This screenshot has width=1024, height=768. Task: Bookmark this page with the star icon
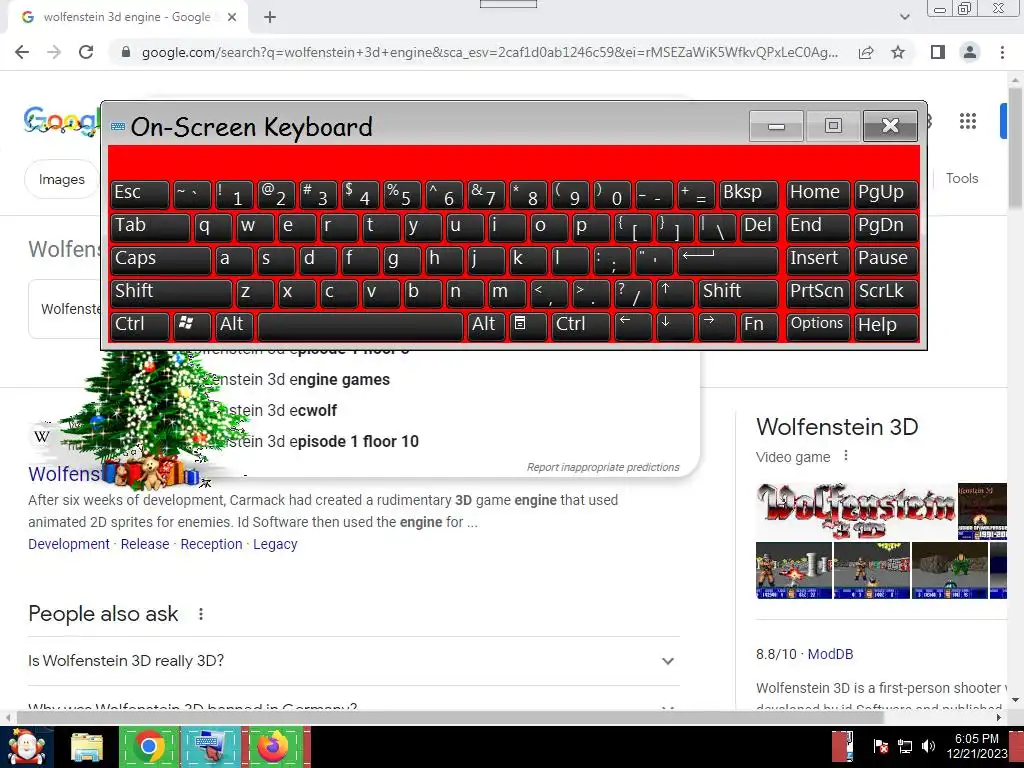(x=898, y=52)
